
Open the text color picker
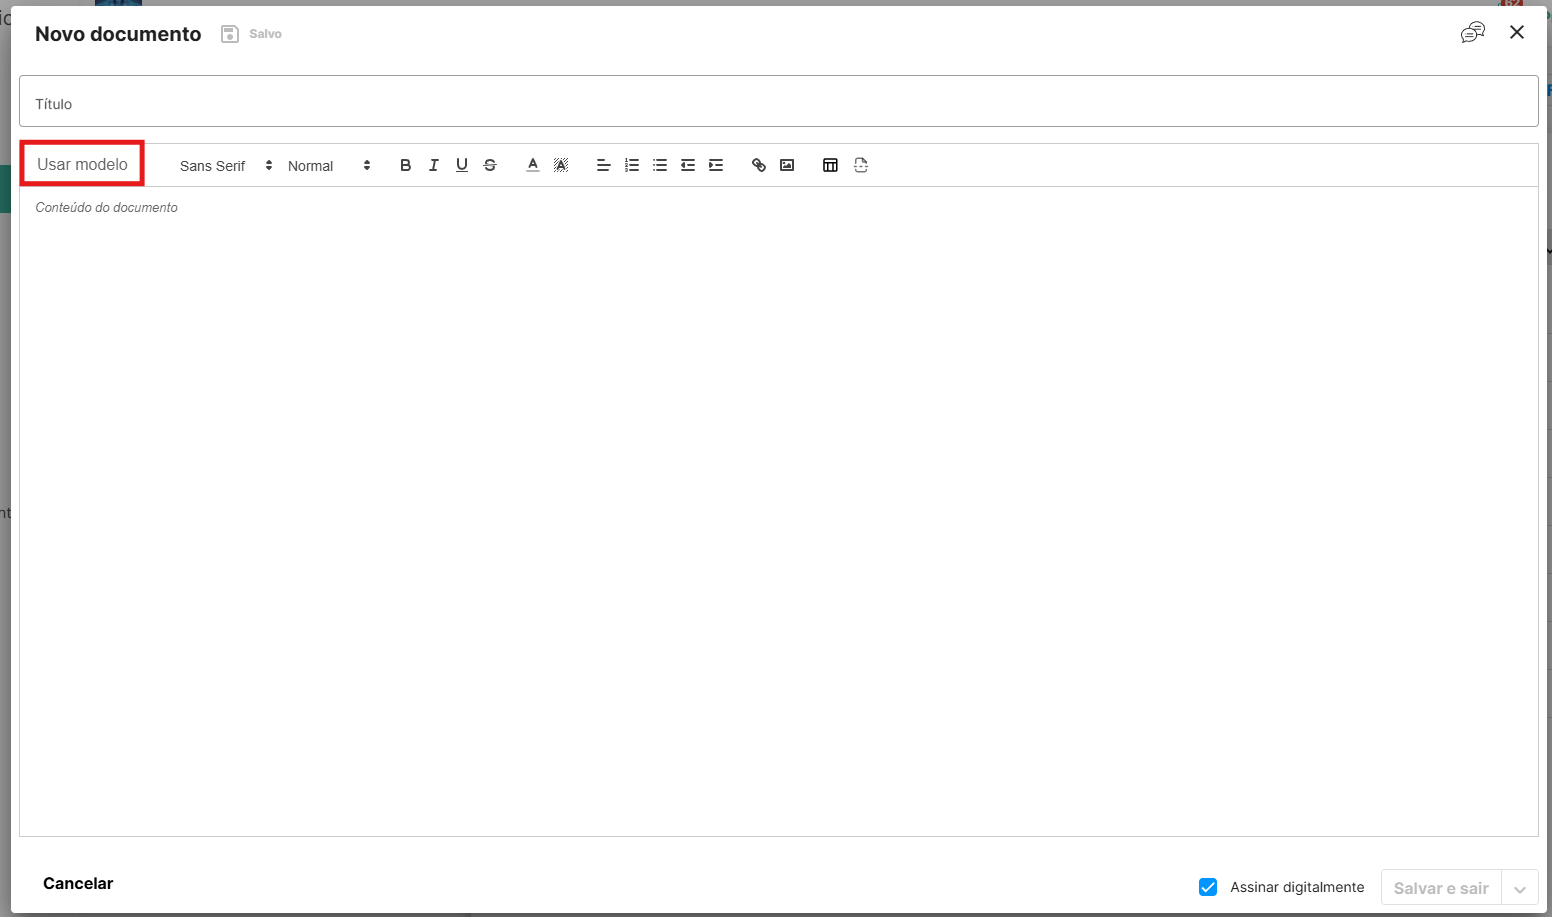coord(533,165)
